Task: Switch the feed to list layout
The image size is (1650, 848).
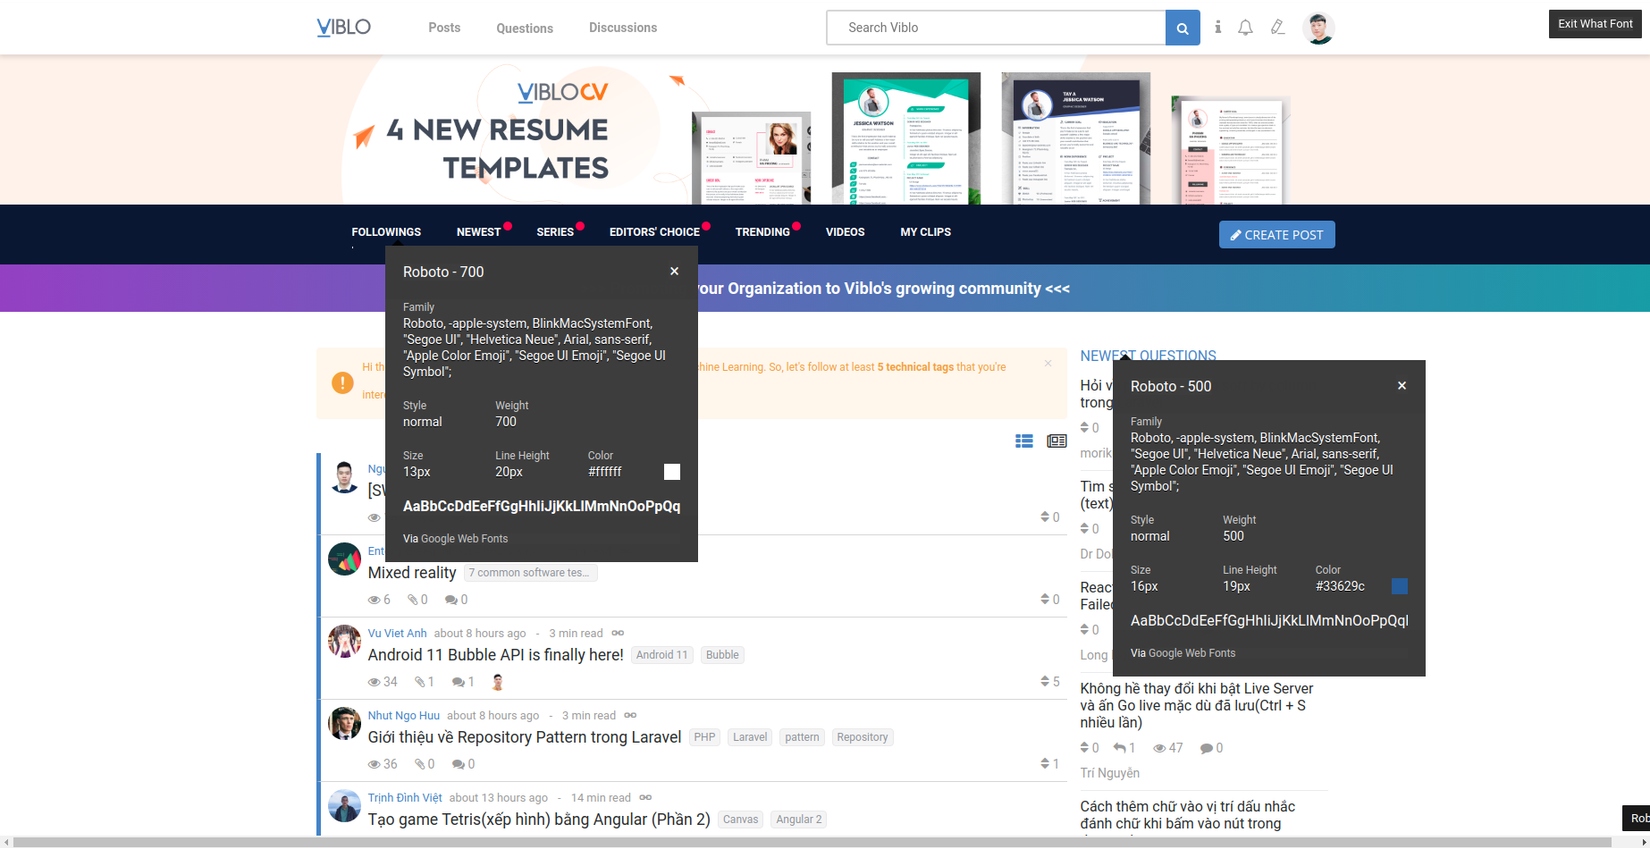Action: 1024,441
